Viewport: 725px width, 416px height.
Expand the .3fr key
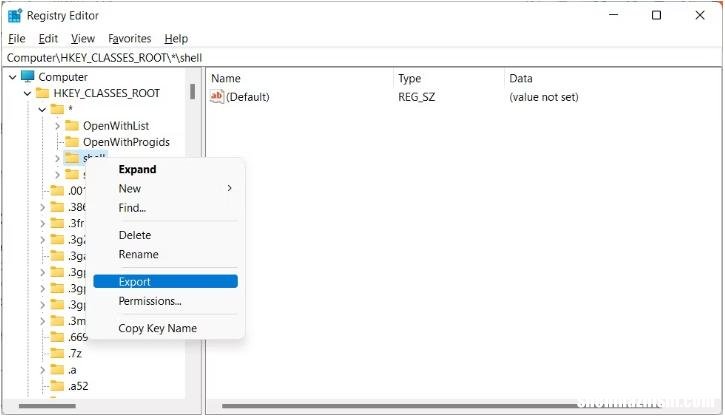43,224
